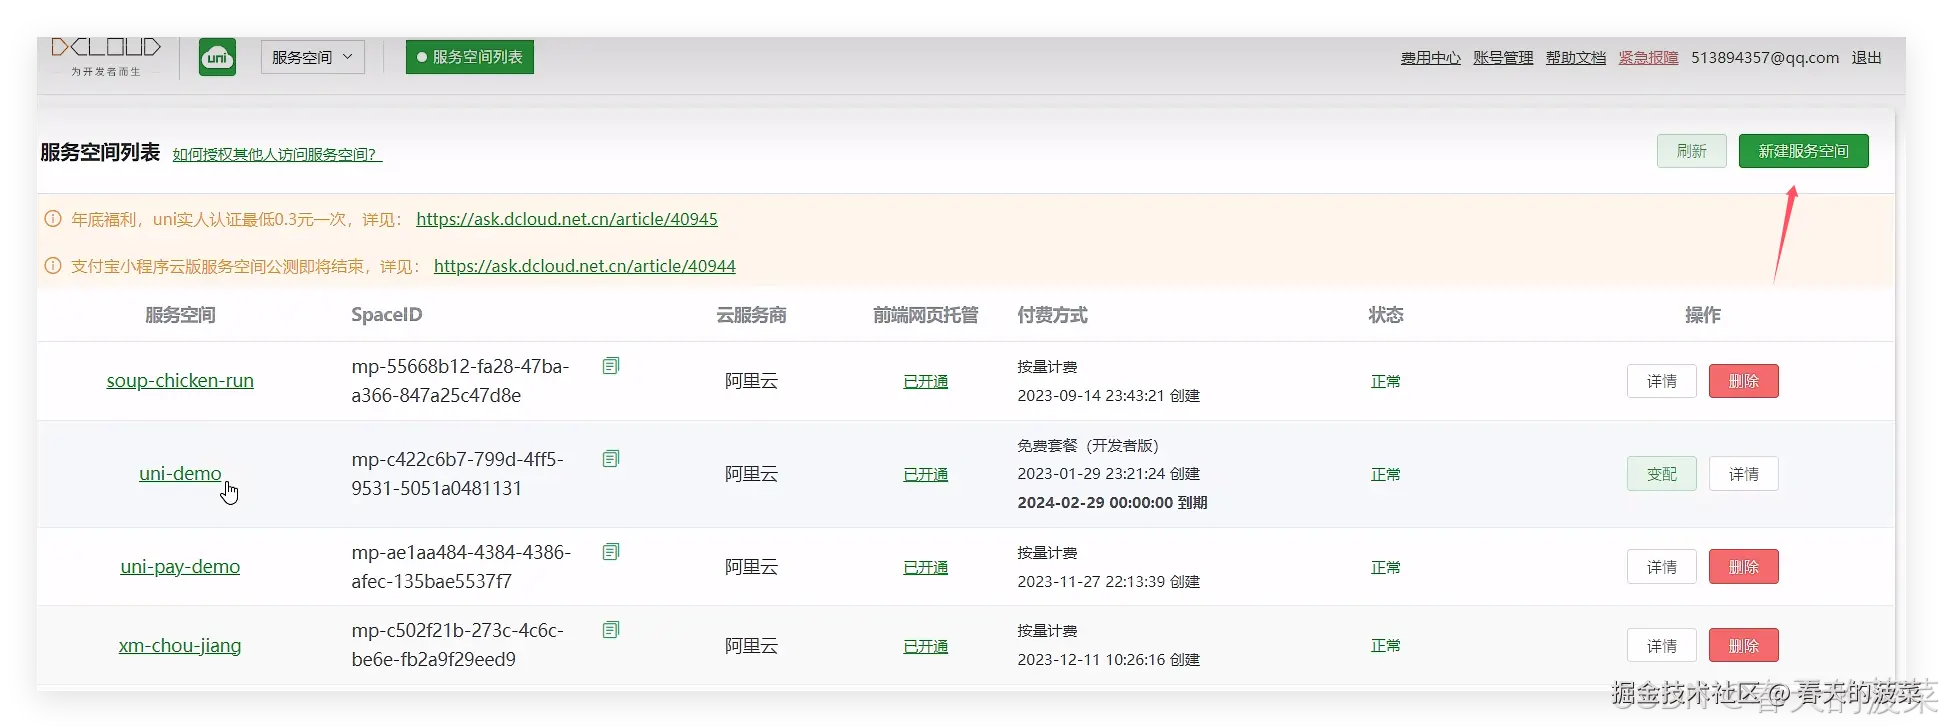Copy the uni-demo SpaceID
Screen dimensions: 1943x728
[611, 459]
